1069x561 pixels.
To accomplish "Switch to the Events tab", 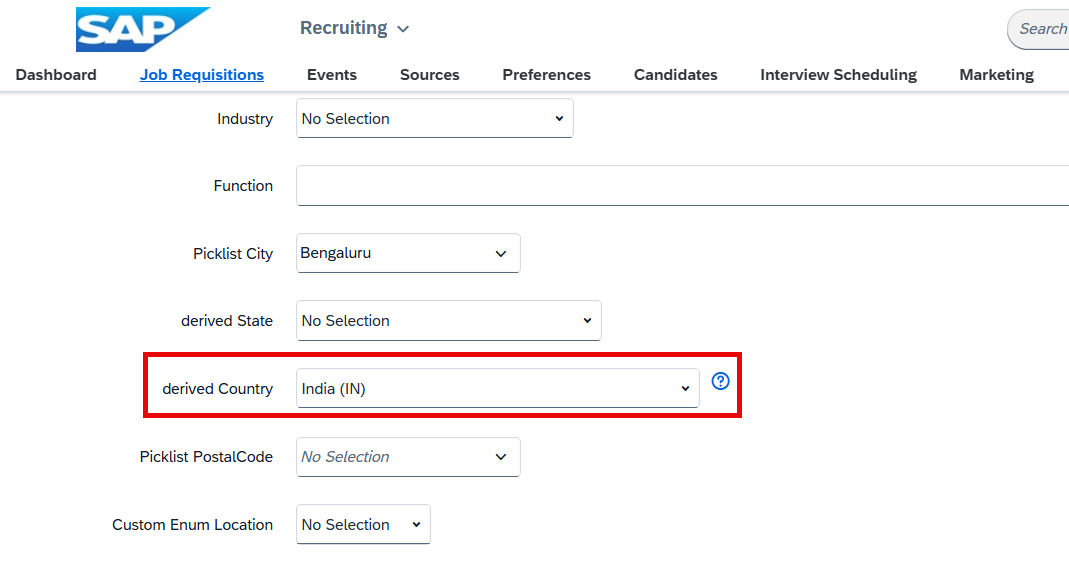I will (331, 75).
